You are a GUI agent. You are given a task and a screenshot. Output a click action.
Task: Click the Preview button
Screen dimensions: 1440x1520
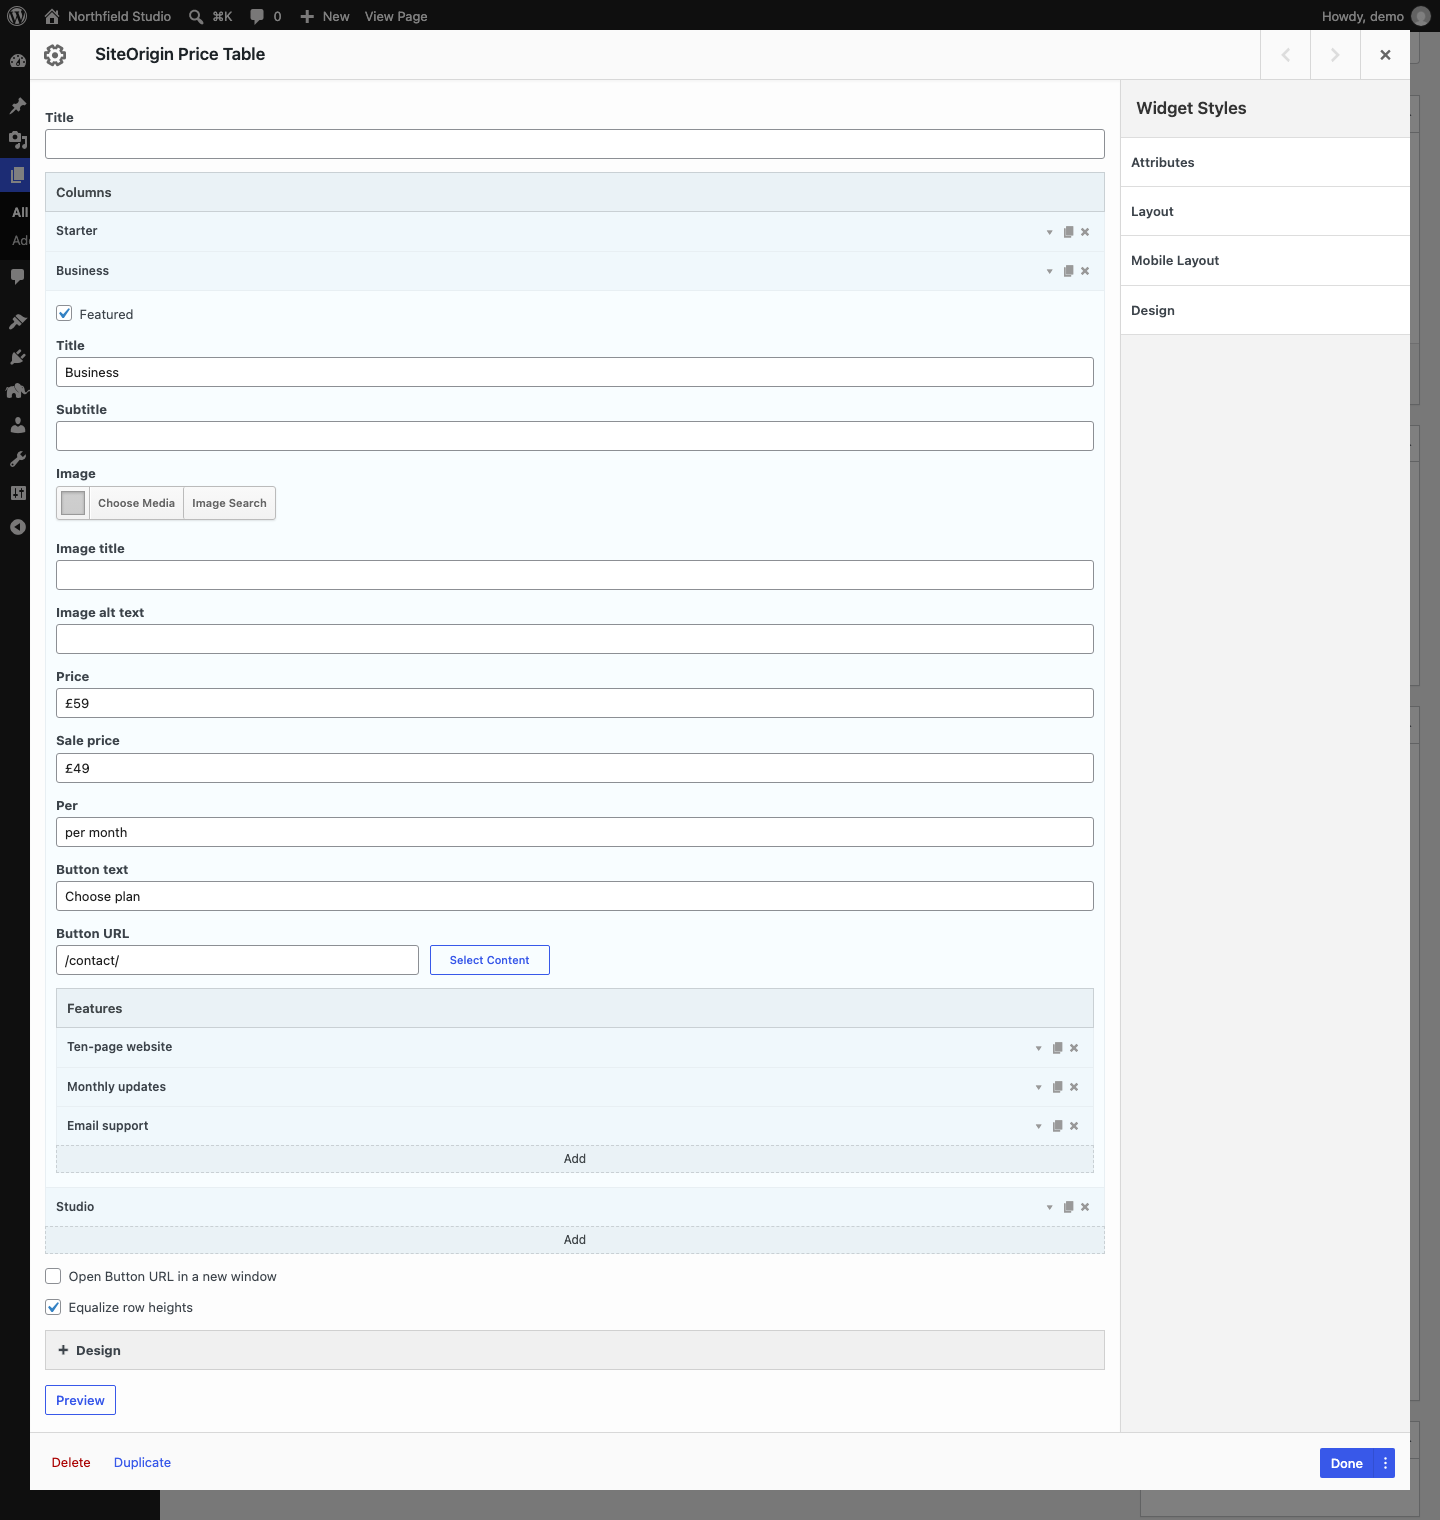(80, 1400)
